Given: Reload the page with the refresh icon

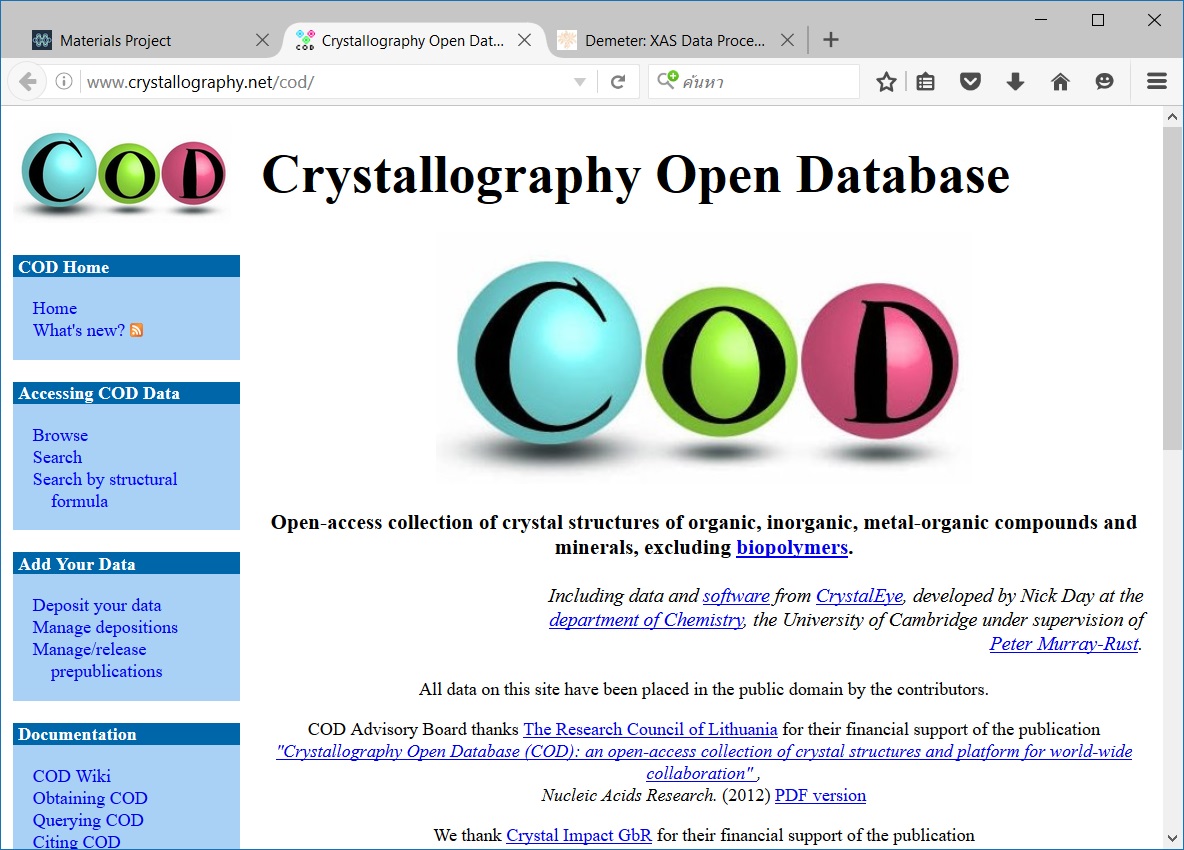Looking at the screenshot, I should click(x=618, y=82).
